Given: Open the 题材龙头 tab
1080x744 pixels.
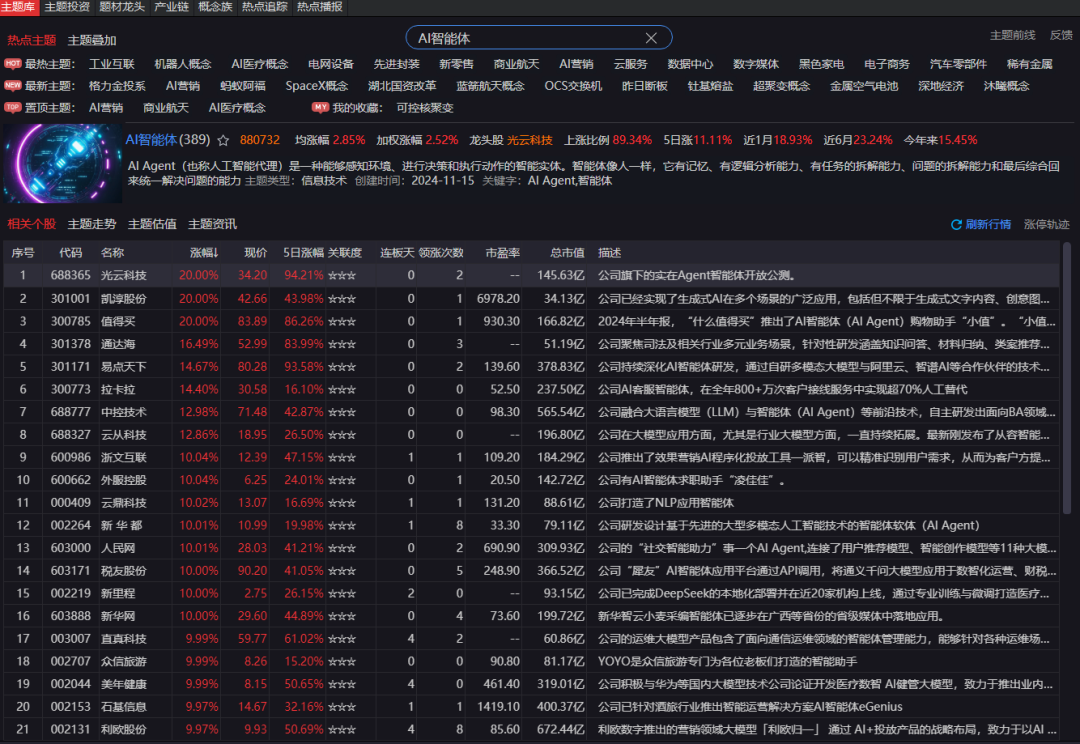Looking at the screenshot, I should point(122,7).
